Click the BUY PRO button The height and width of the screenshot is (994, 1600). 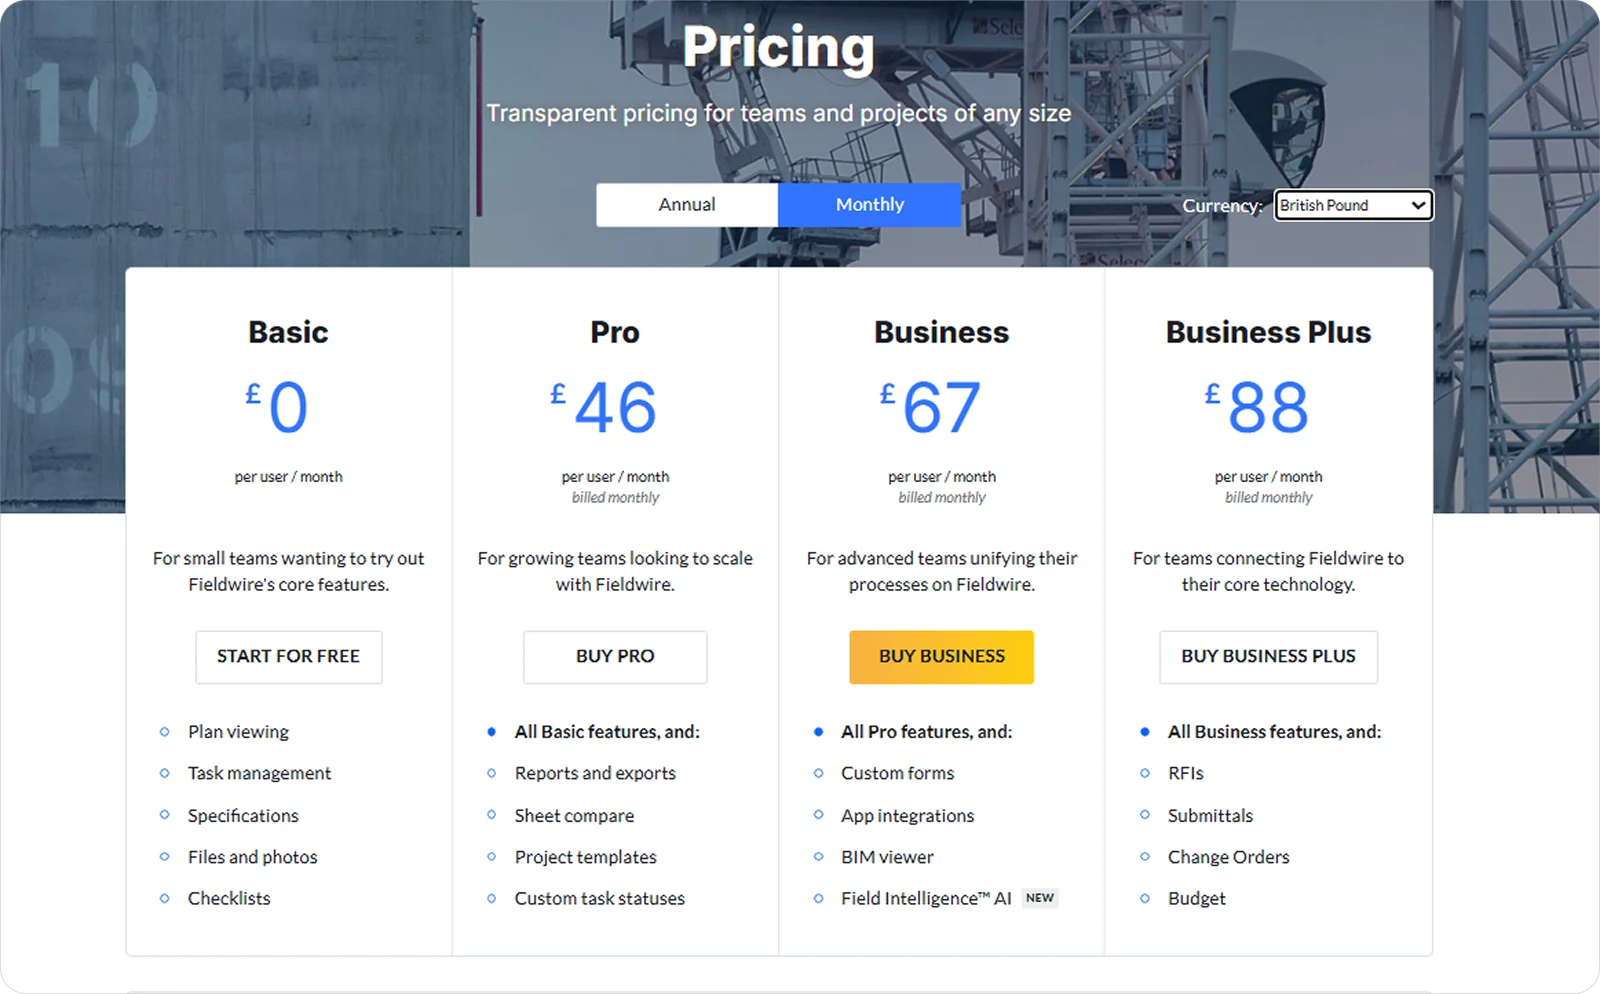(x=614, y=657)
